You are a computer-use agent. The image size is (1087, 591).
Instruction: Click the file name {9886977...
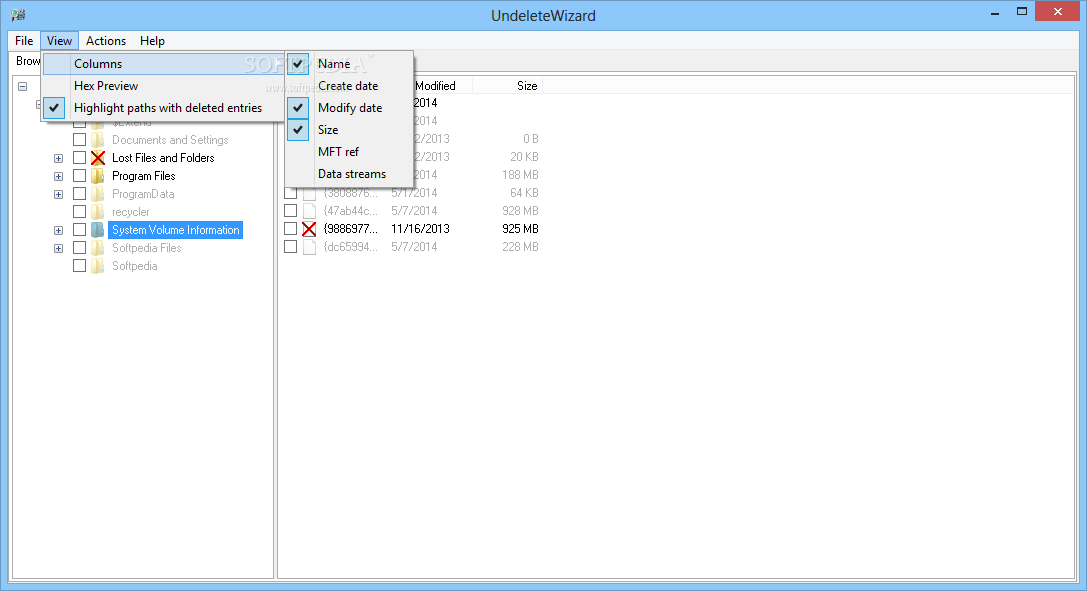coord(351,229)
